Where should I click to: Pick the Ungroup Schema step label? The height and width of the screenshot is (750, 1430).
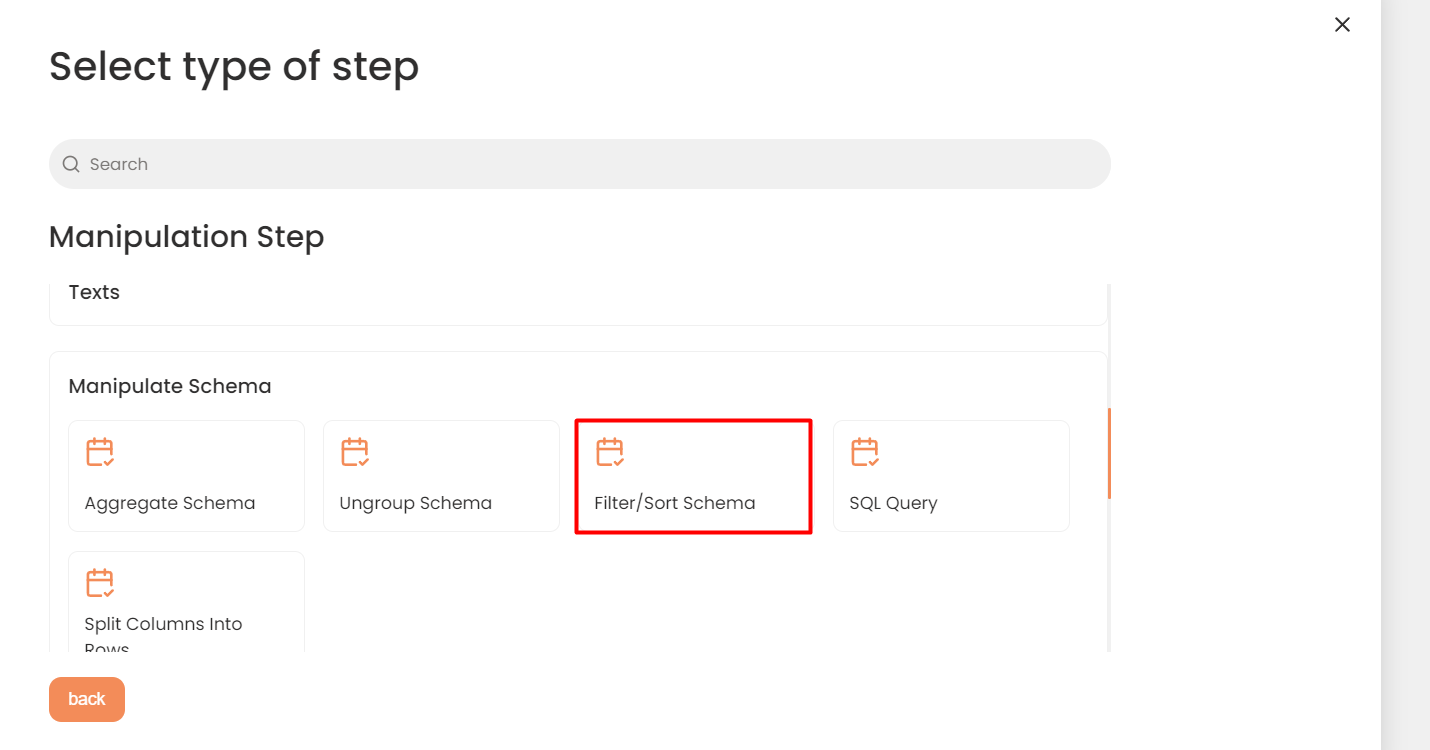coord(416,503)
